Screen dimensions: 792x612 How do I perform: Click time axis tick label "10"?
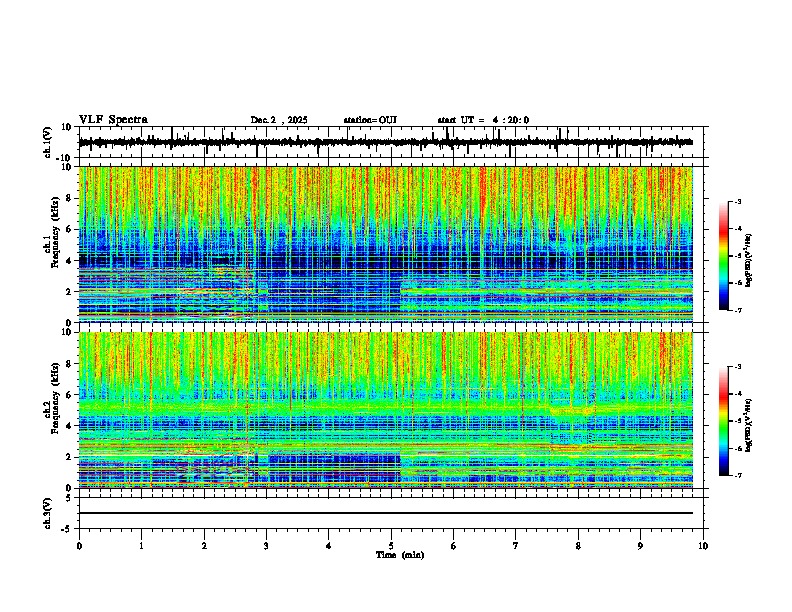[x=703, y=546]
